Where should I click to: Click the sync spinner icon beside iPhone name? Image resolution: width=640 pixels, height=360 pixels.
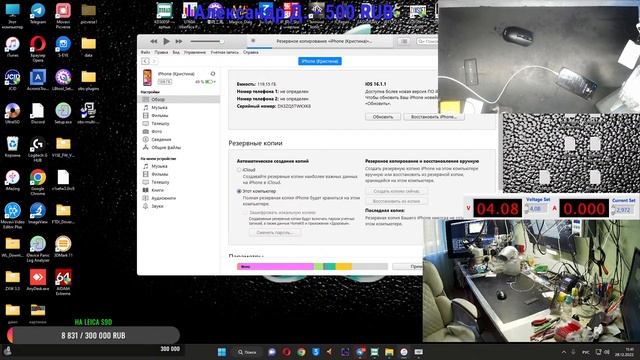click(213, 73)
